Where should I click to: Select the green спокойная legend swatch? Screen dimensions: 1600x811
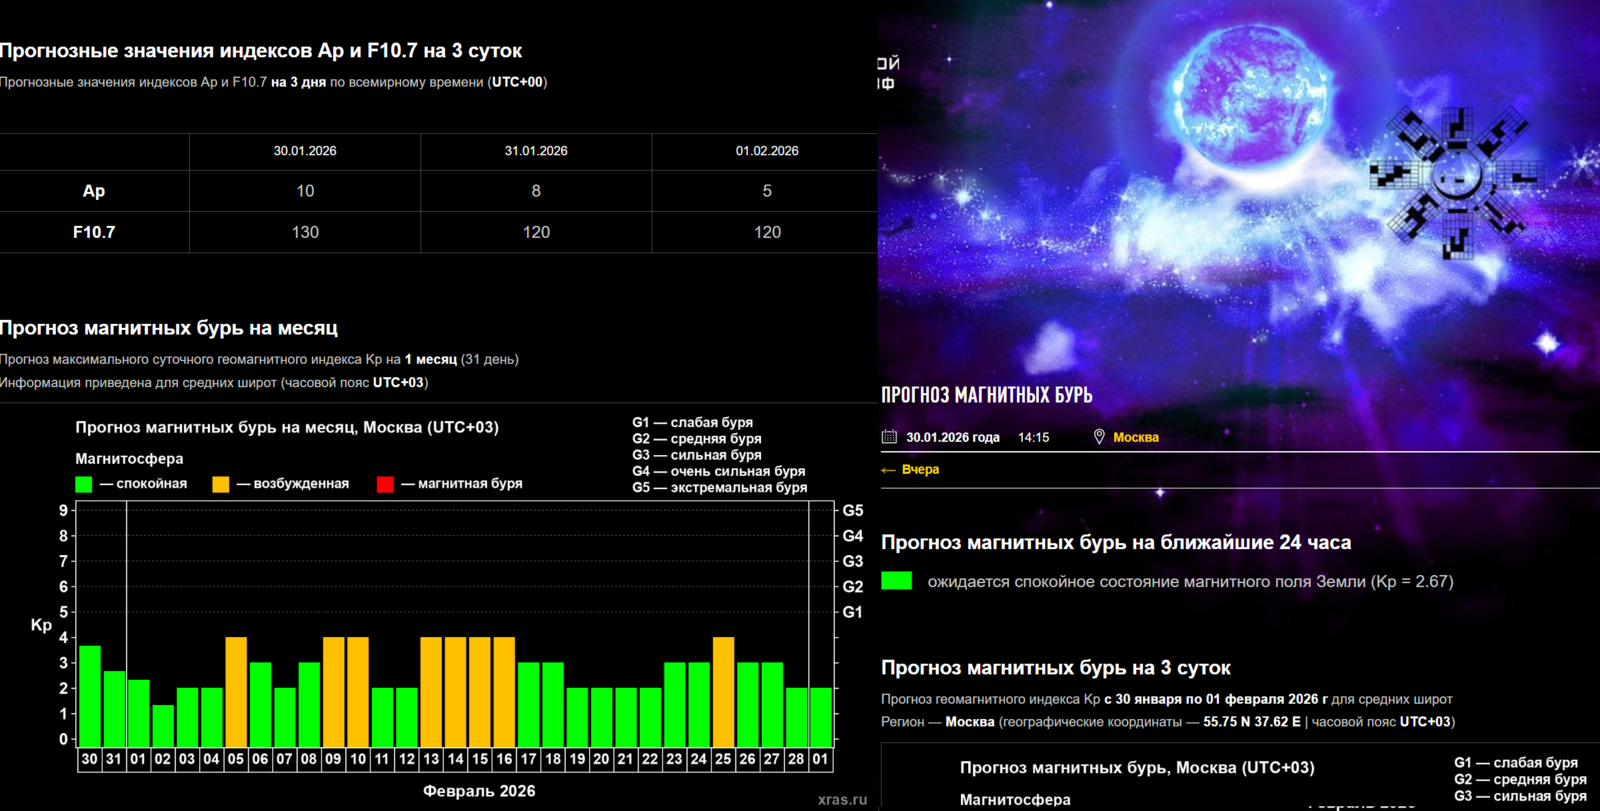[84, 484]
